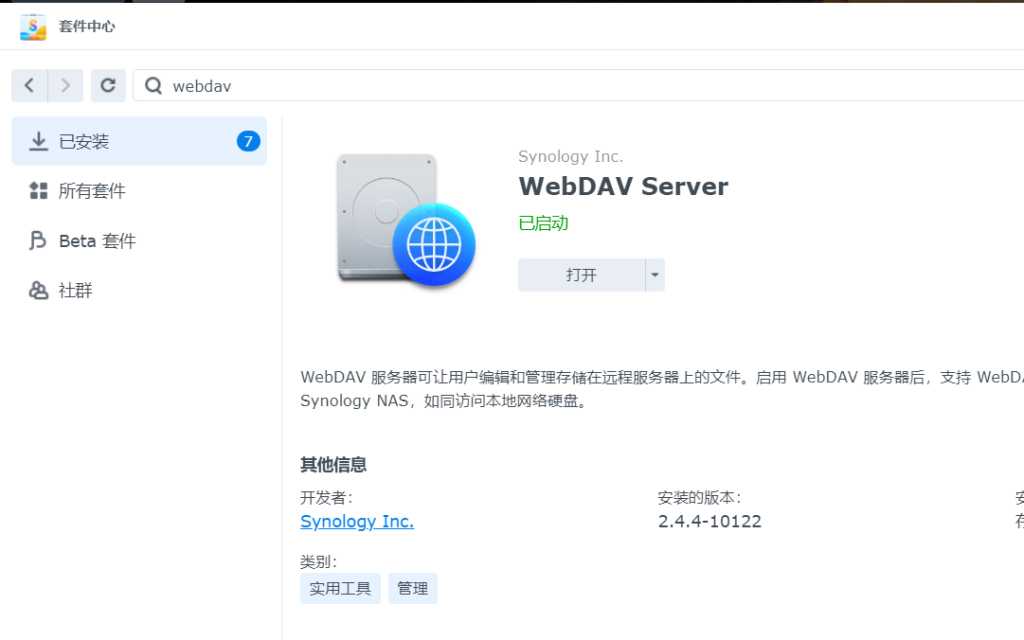The image size is (1024, 640).
Task: Click the 类别 label
Action: coord(319,561)
